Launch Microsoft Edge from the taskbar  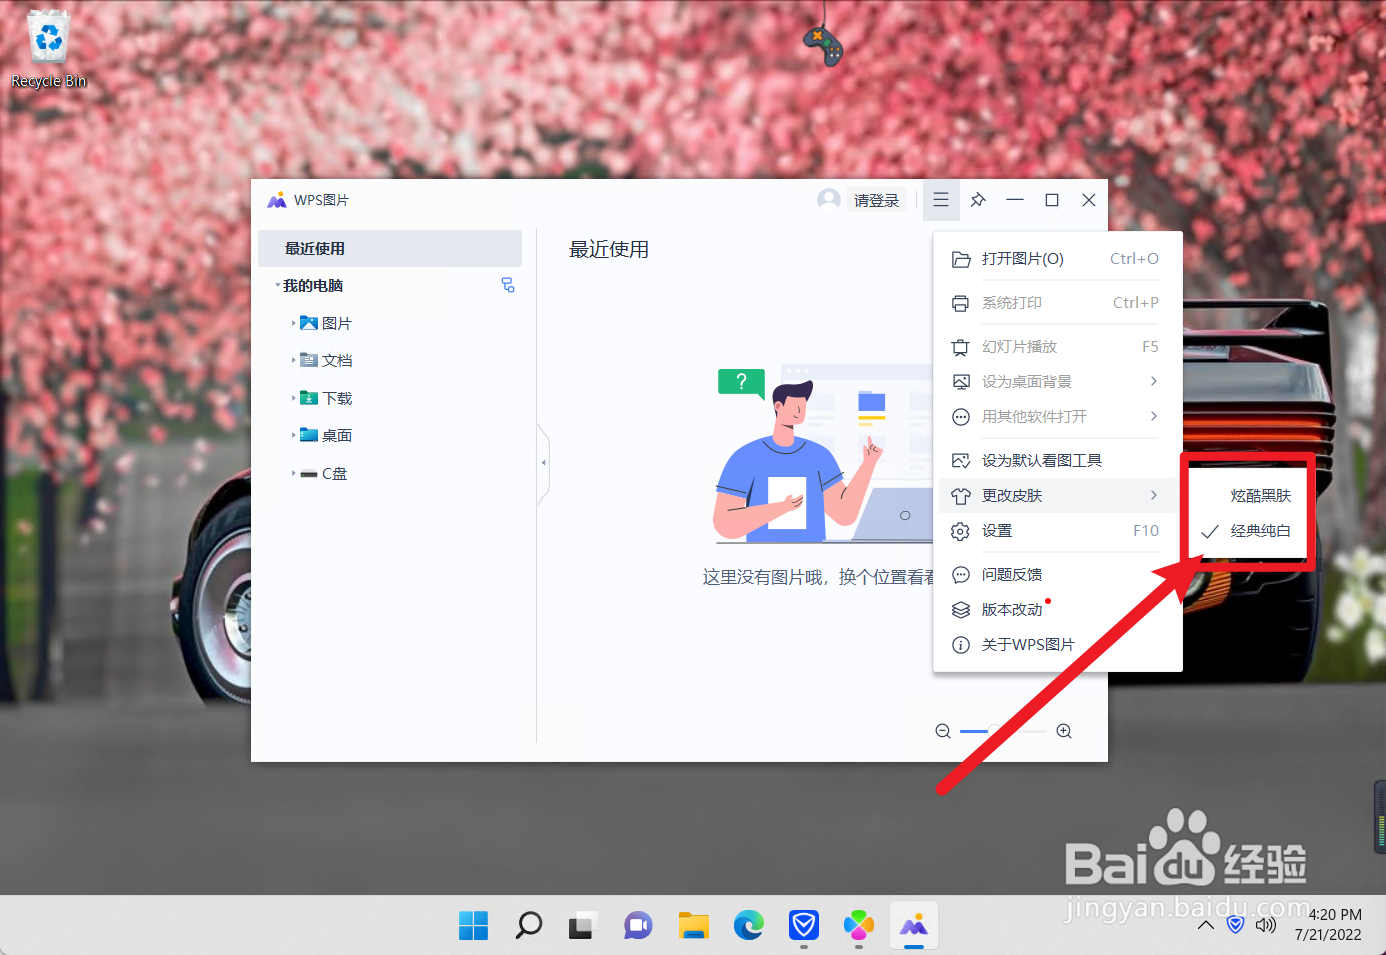click(748, 926)
